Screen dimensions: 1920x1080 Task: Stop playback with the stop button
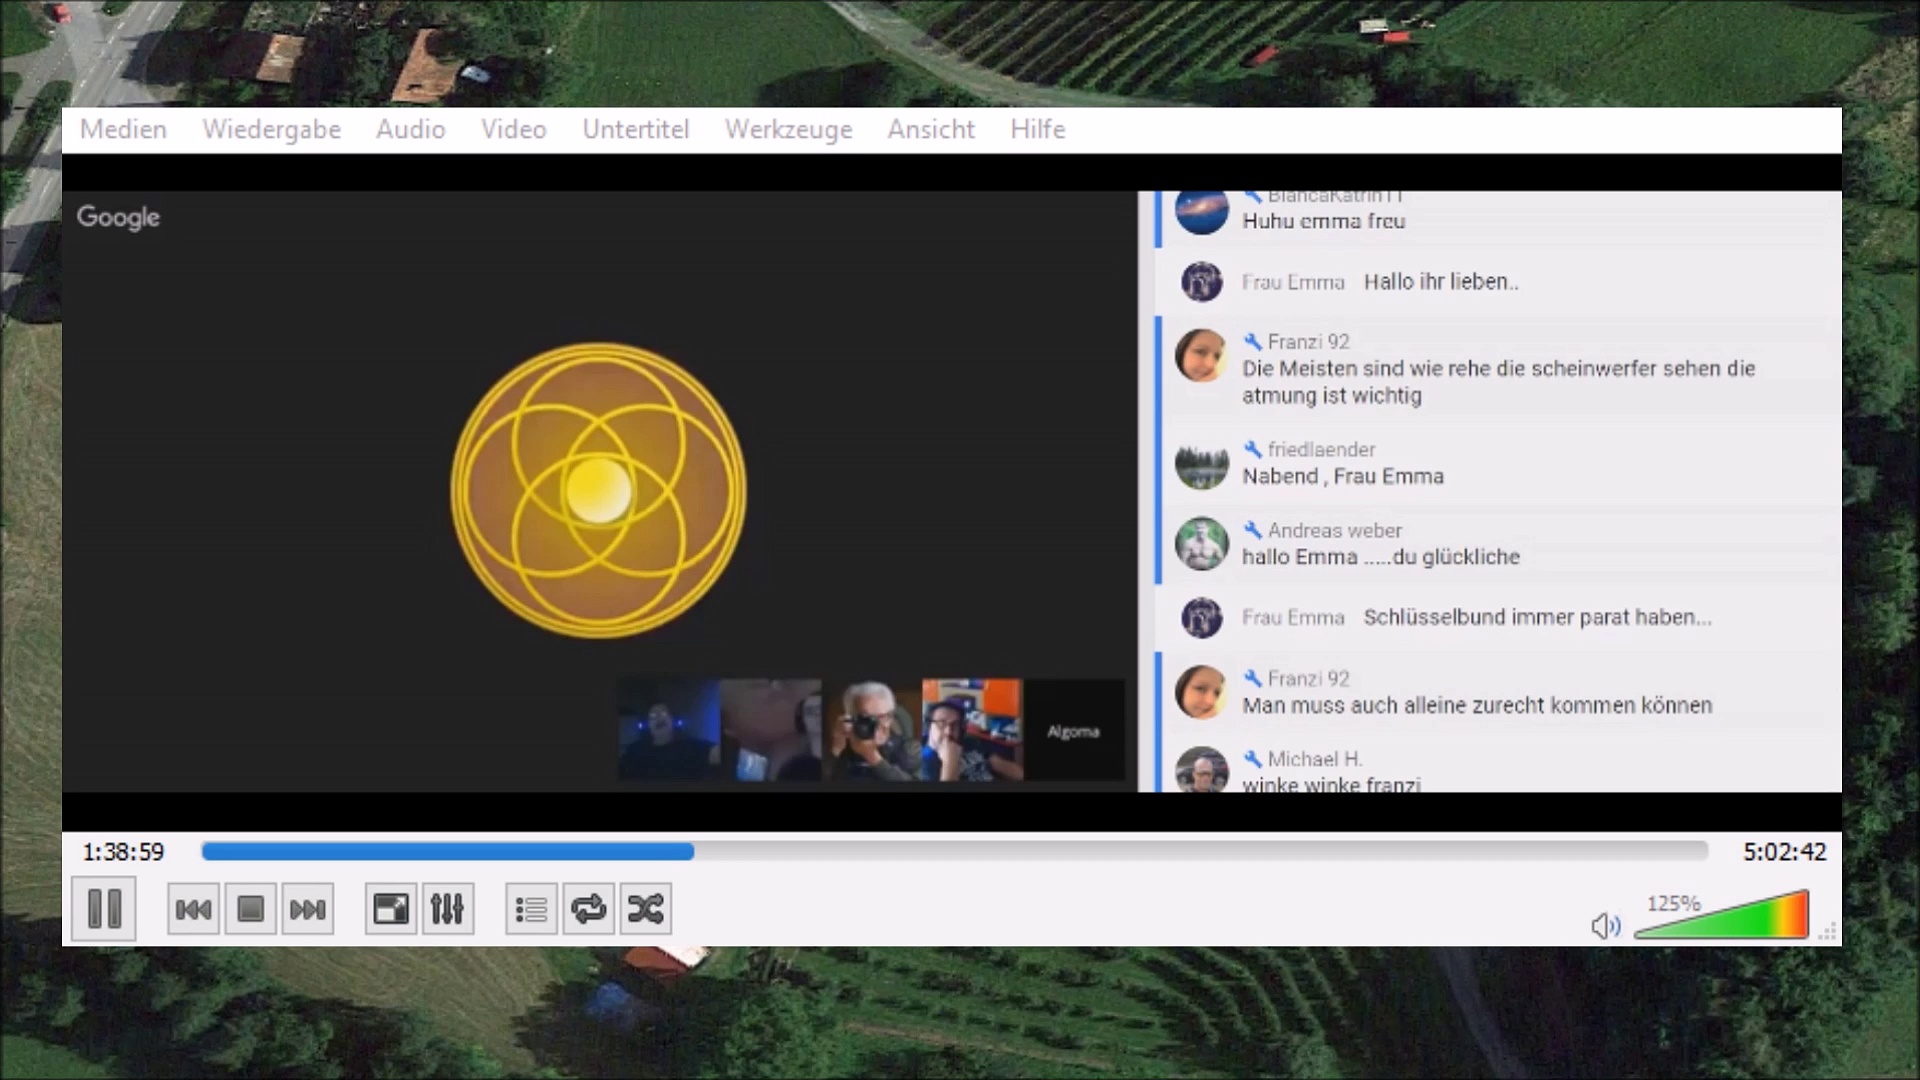coord(250,909)
